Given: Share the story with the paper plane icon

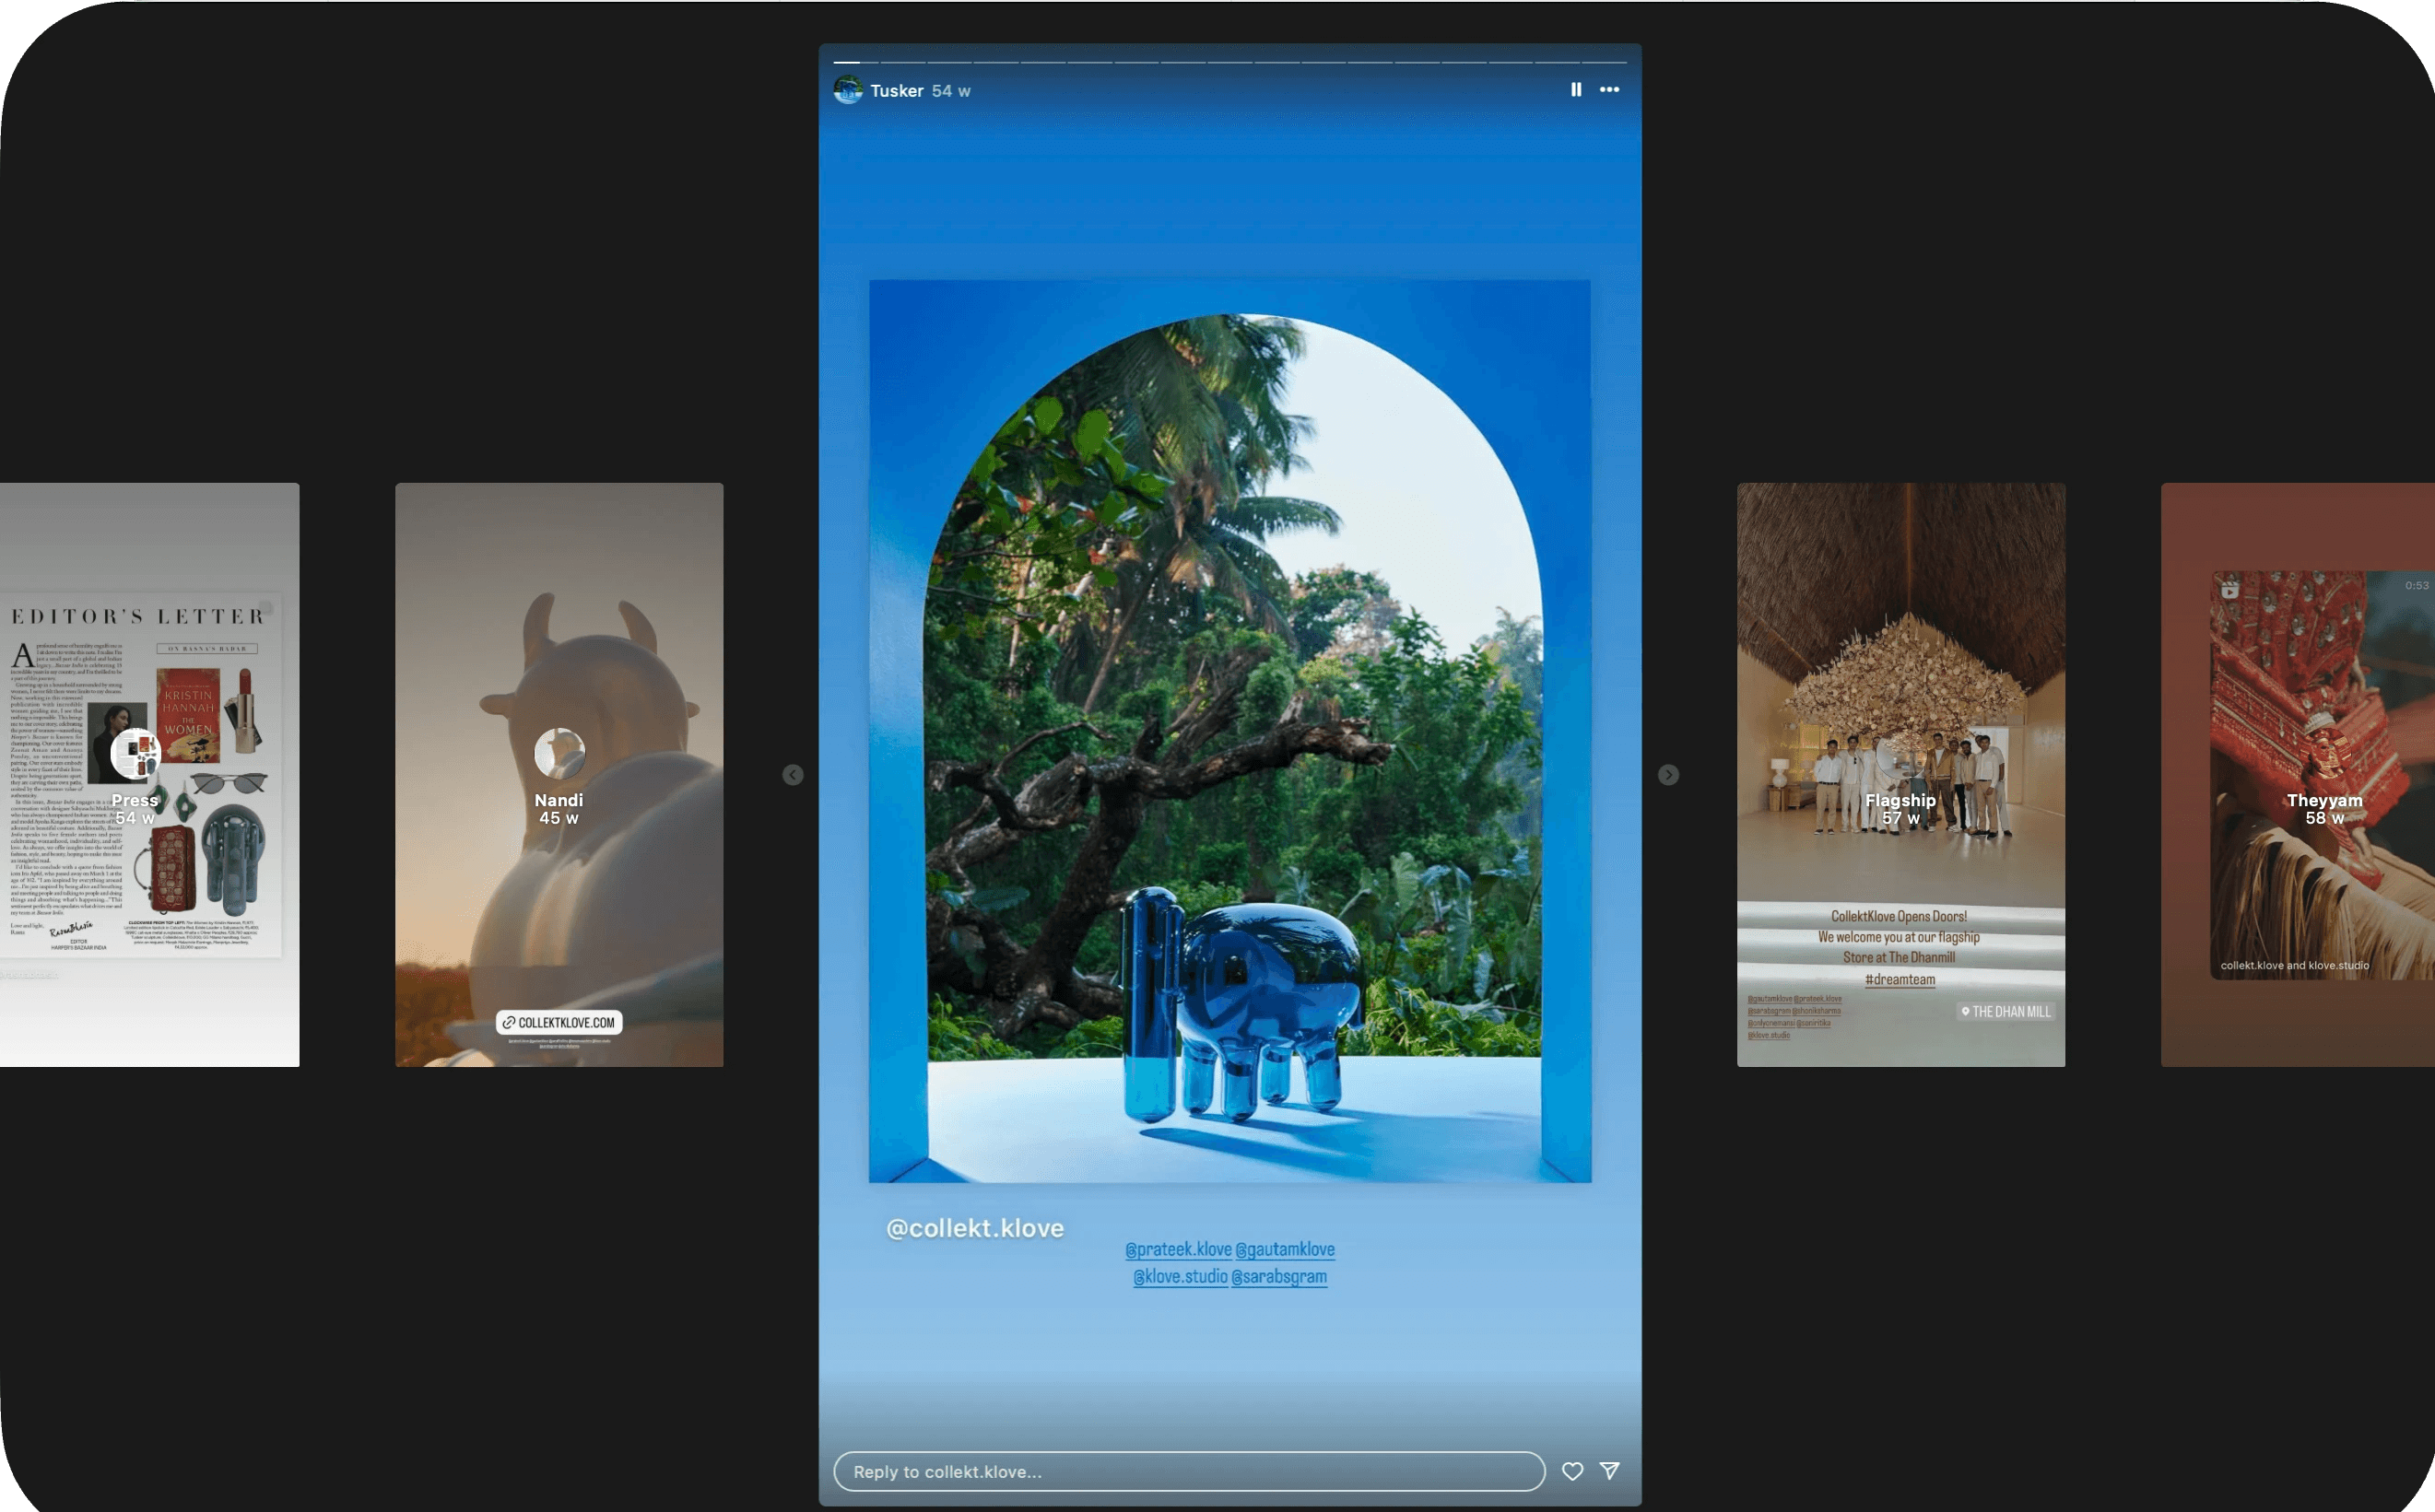Looking at the screenshot, I should coord(1609,1470).
